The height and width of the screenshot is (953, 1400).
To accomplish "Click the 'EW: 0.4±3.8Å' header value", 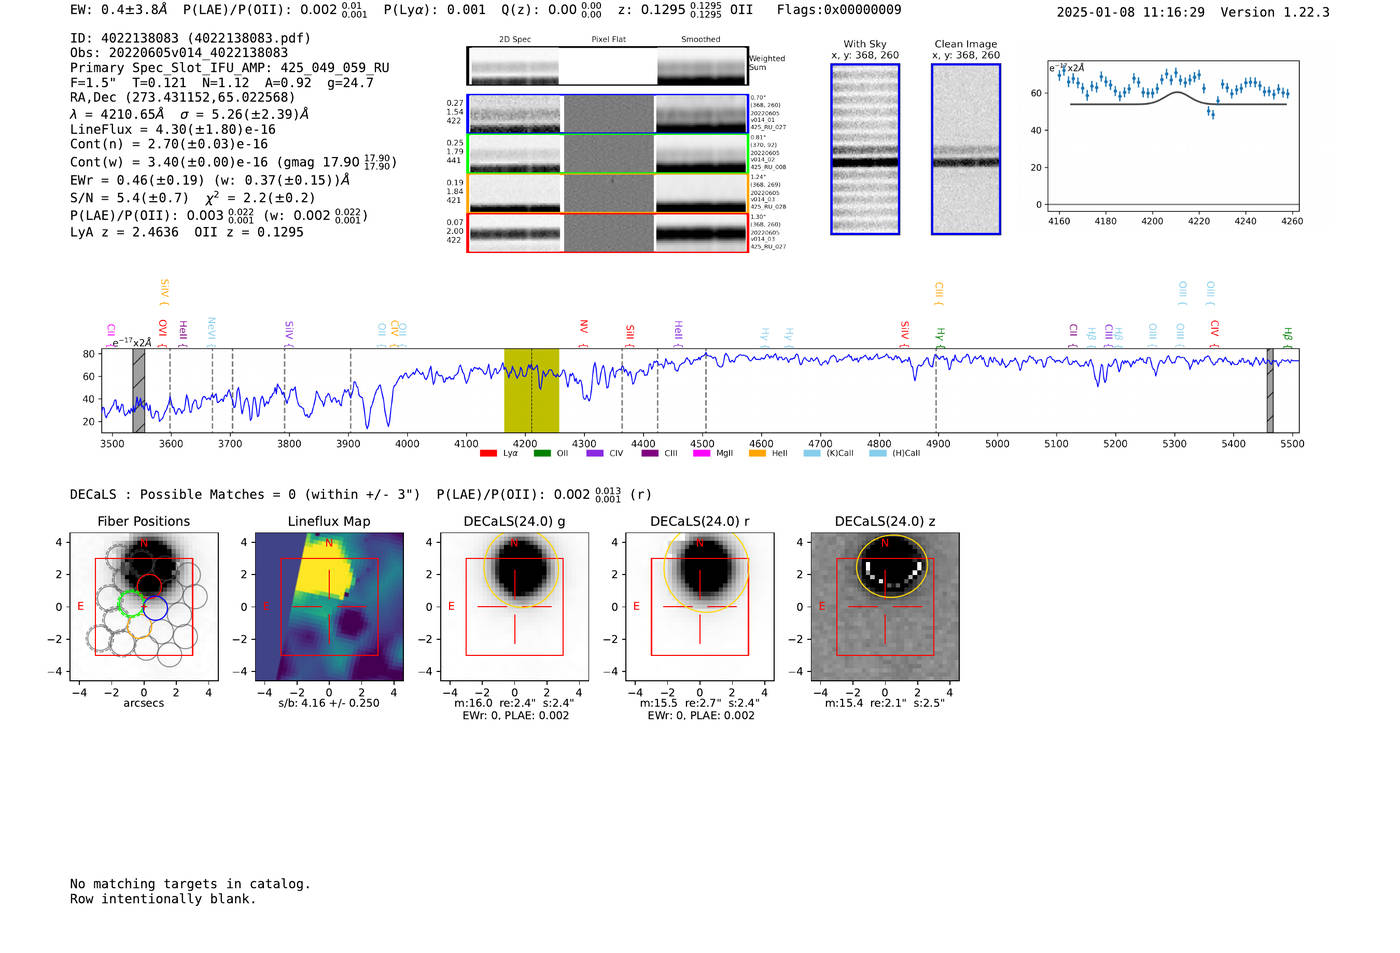I will 119,10.
